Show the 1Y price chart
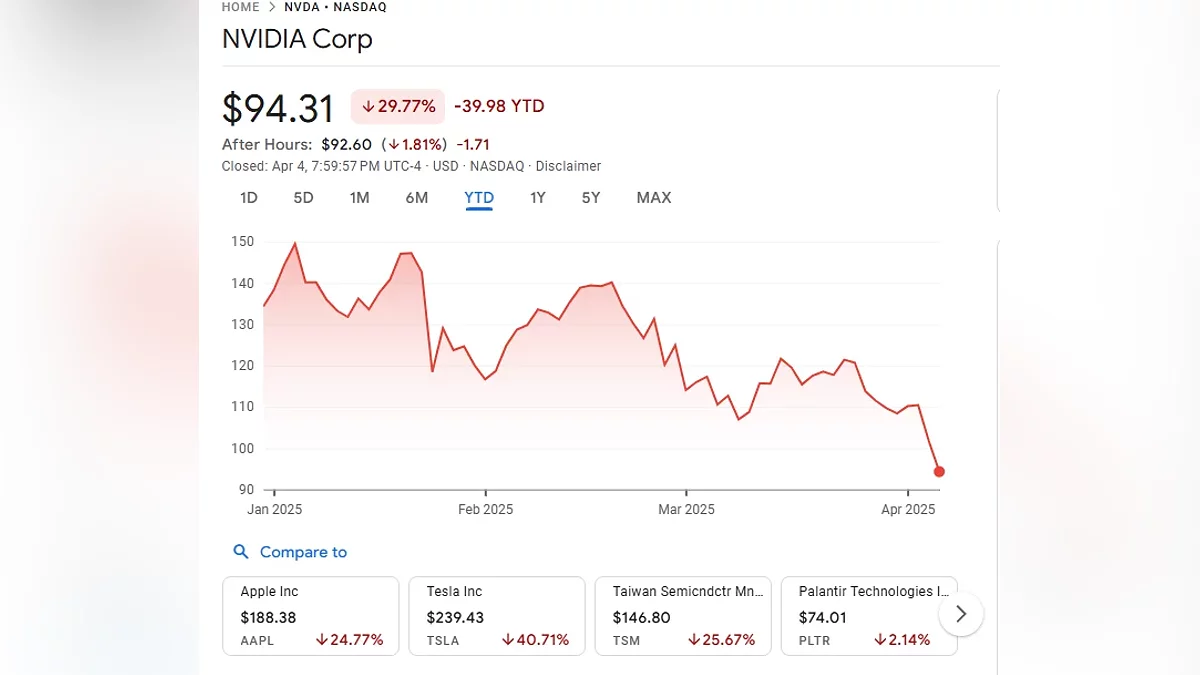Screen dimensions: 1200x675 click(x=538, y=198)
